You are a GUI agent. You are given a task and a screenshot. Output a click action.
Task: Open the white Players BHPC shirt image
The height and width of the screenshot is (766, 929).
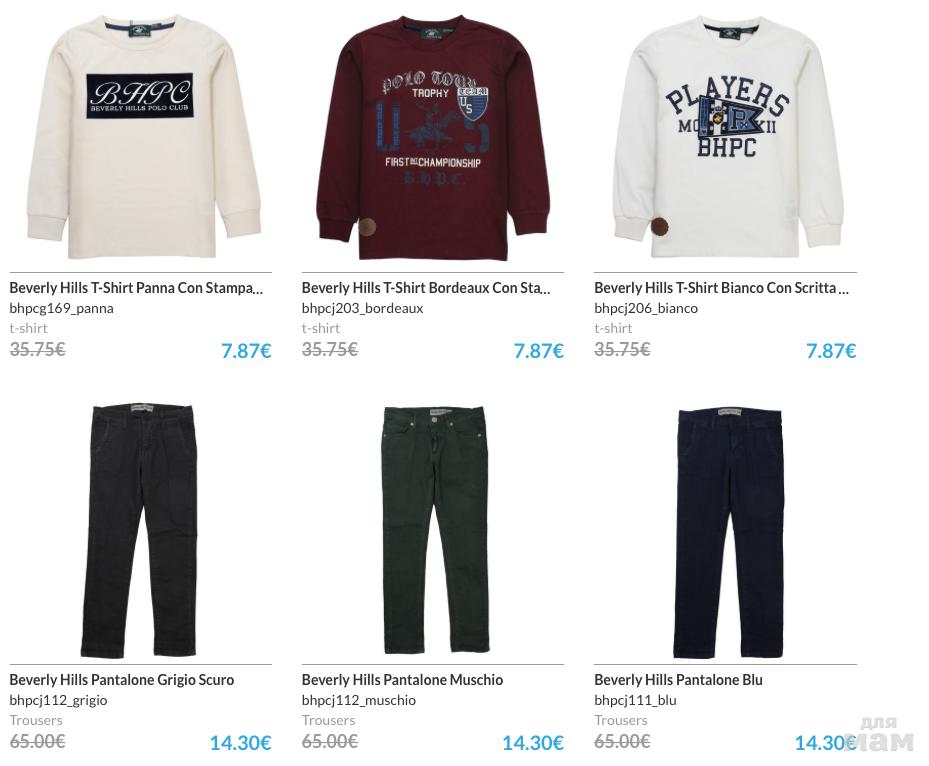pyautogui.click(x=728, y=137)
